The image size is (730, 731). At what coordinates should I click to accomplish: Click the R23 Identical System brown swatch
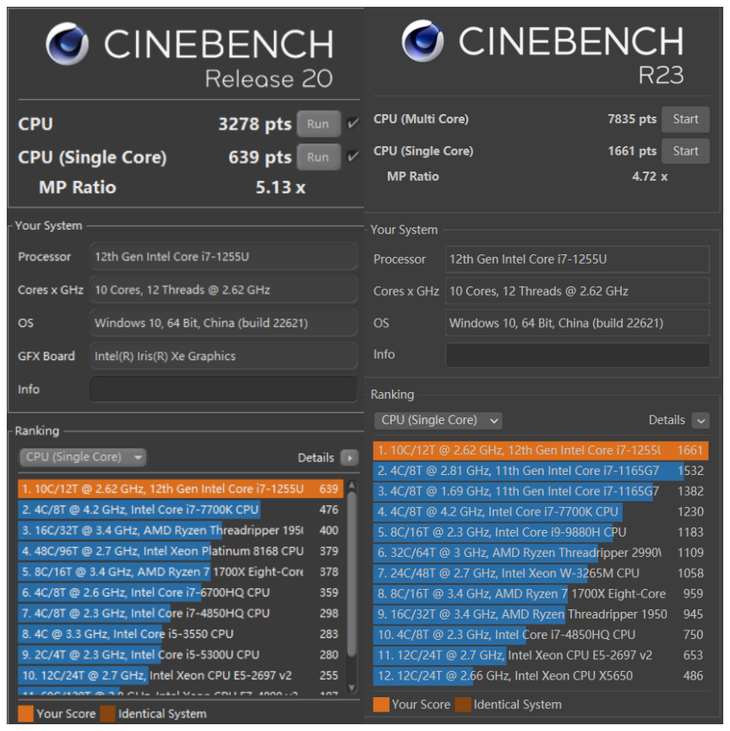coord(463,704)
